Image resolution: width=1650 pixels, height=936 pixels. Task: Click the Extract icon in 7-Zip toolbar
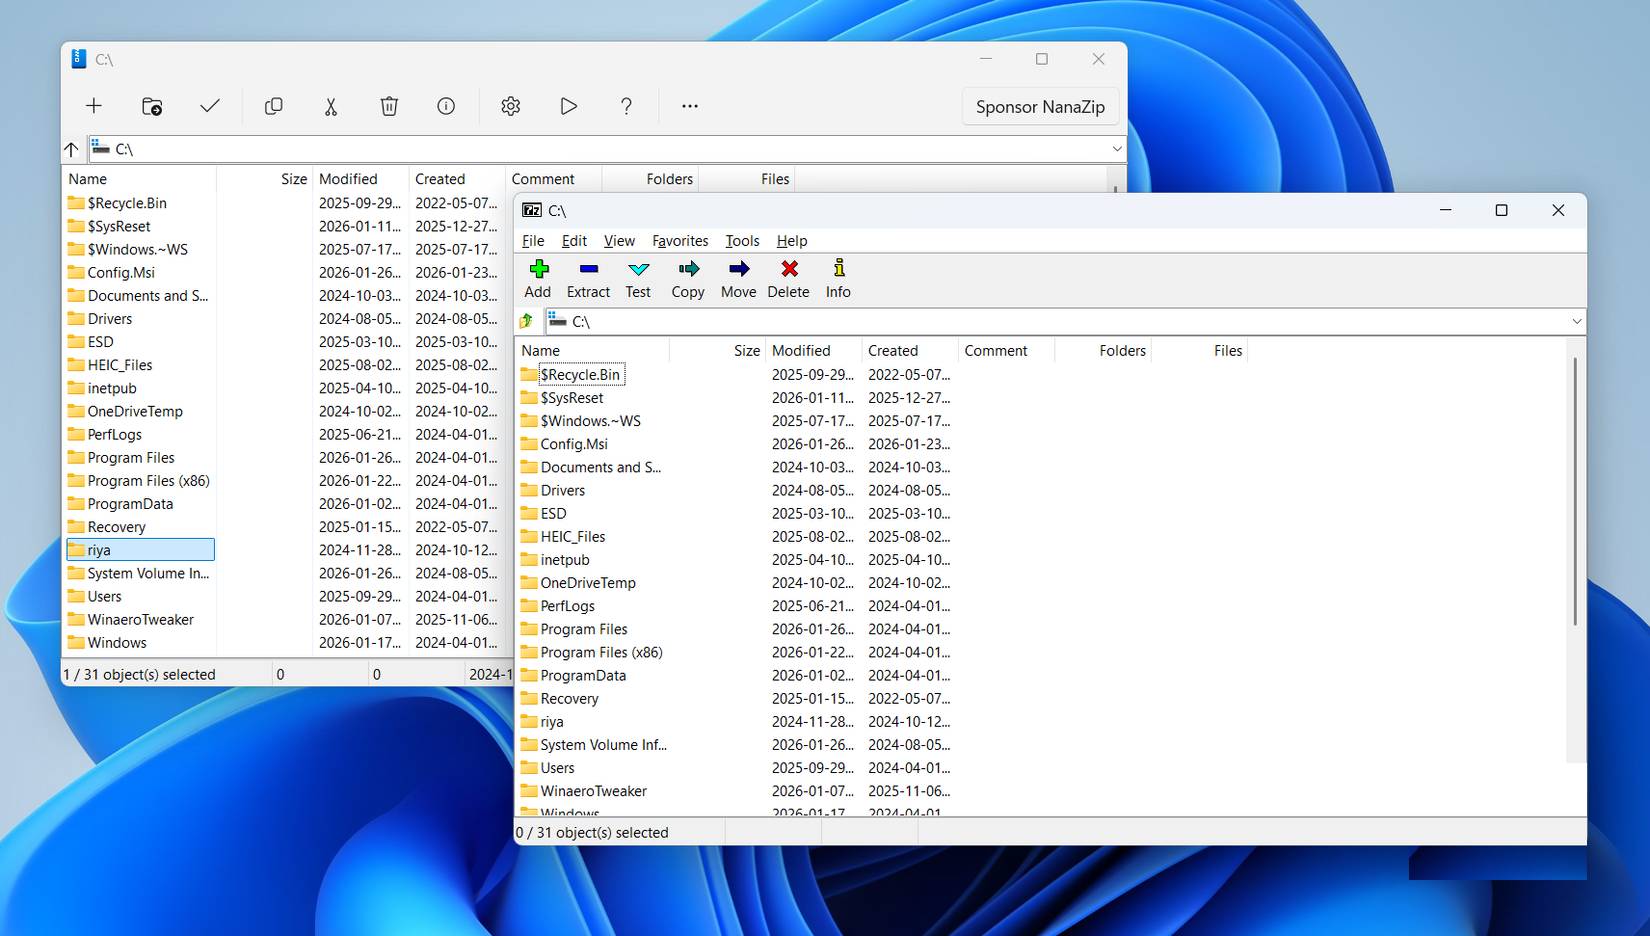click(x=588, y=278)
